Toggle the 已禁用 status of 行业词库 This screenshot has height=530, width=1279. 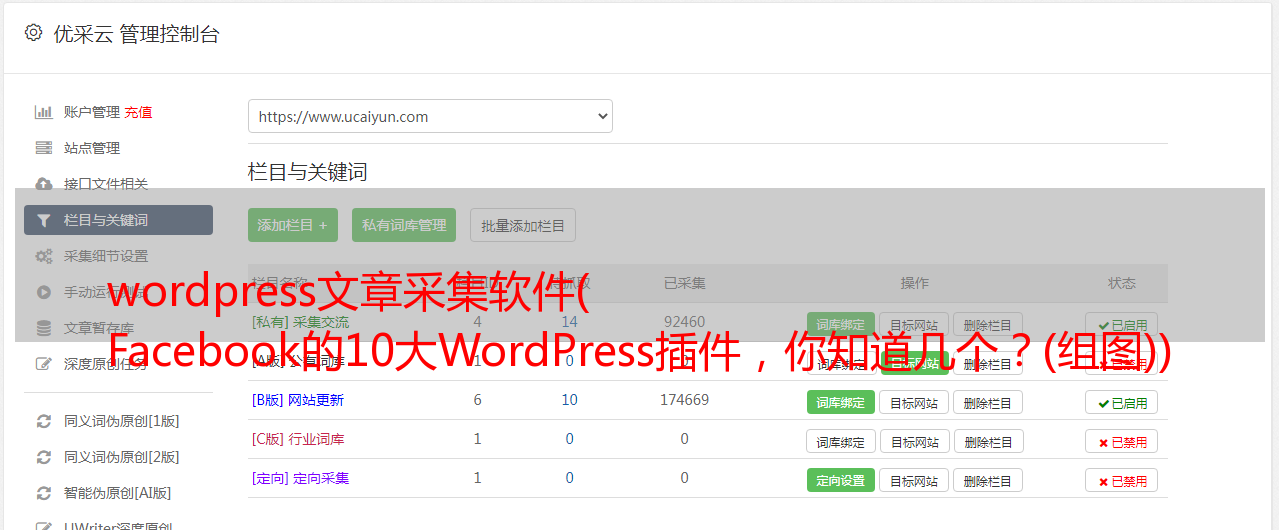click(1122, 441)
